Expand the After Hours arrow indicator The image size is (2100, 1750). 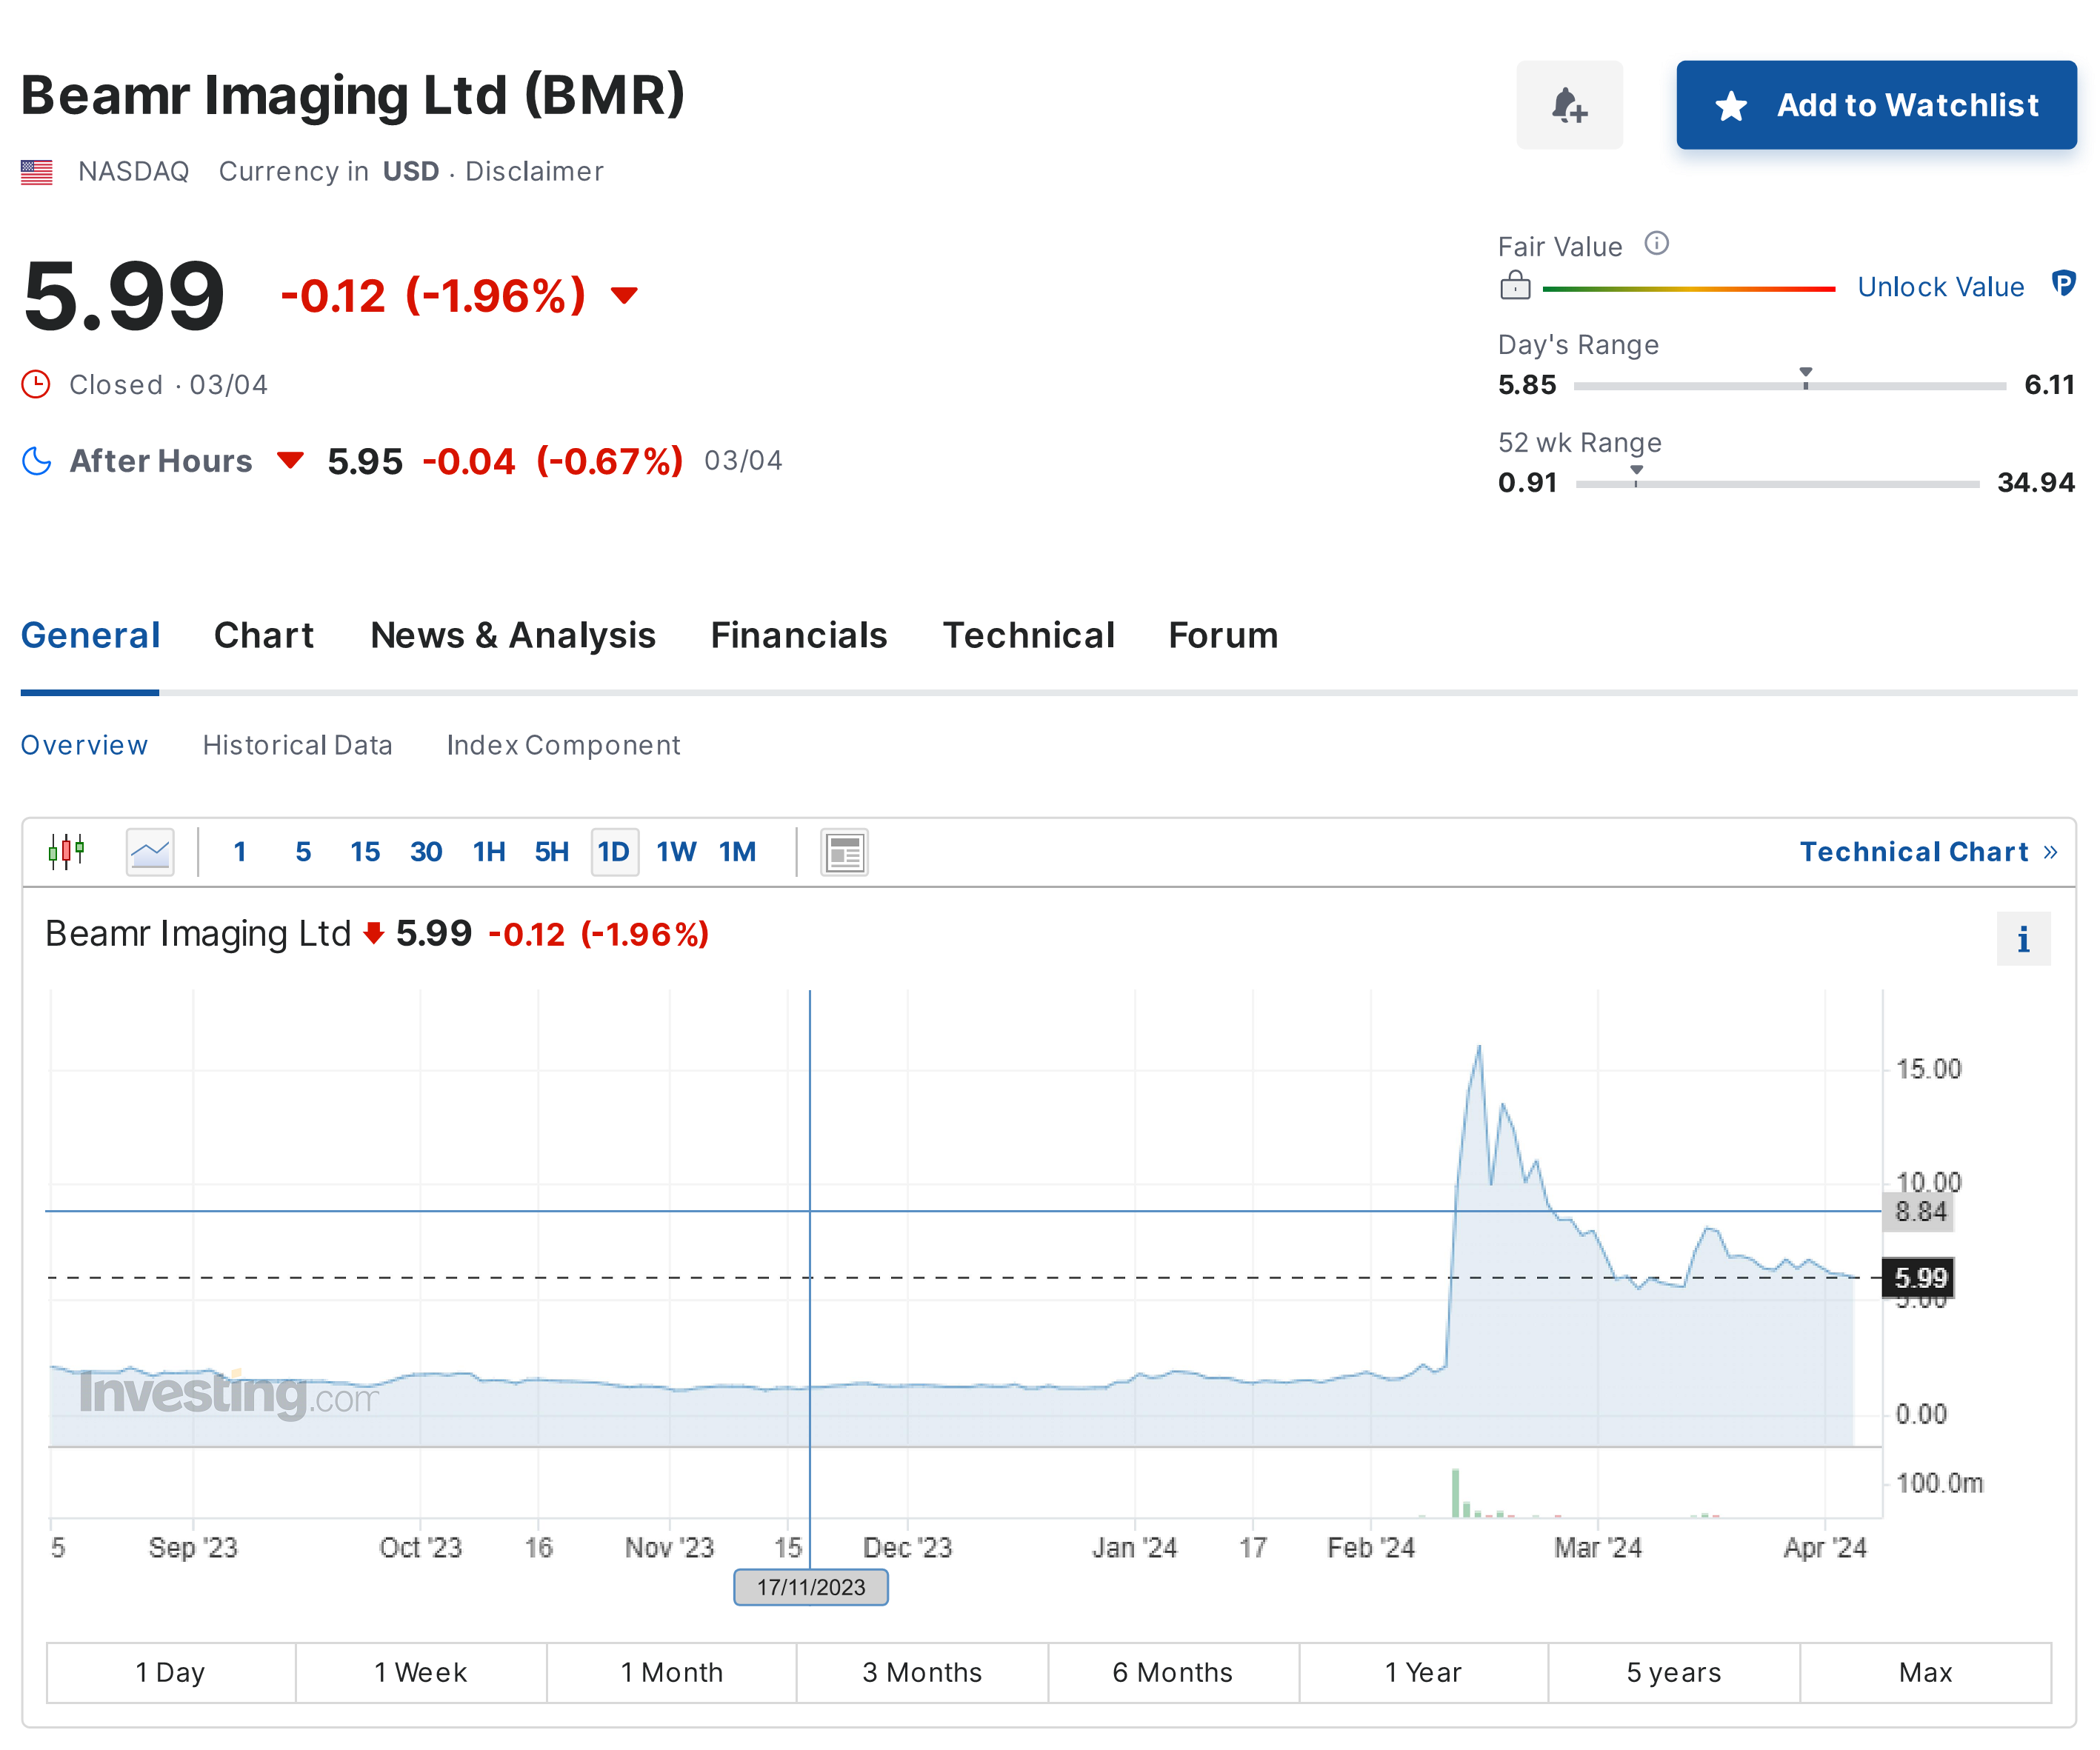290,460
